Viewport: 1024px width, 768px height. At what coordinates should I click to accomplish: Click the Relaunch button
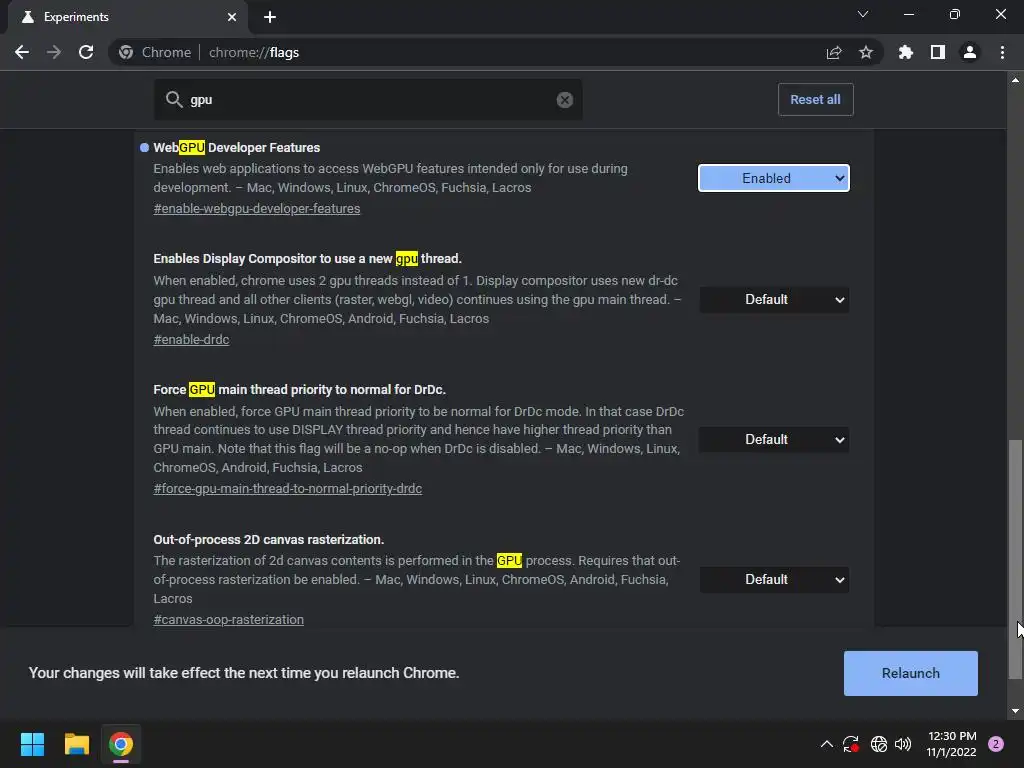click(910, 673)
